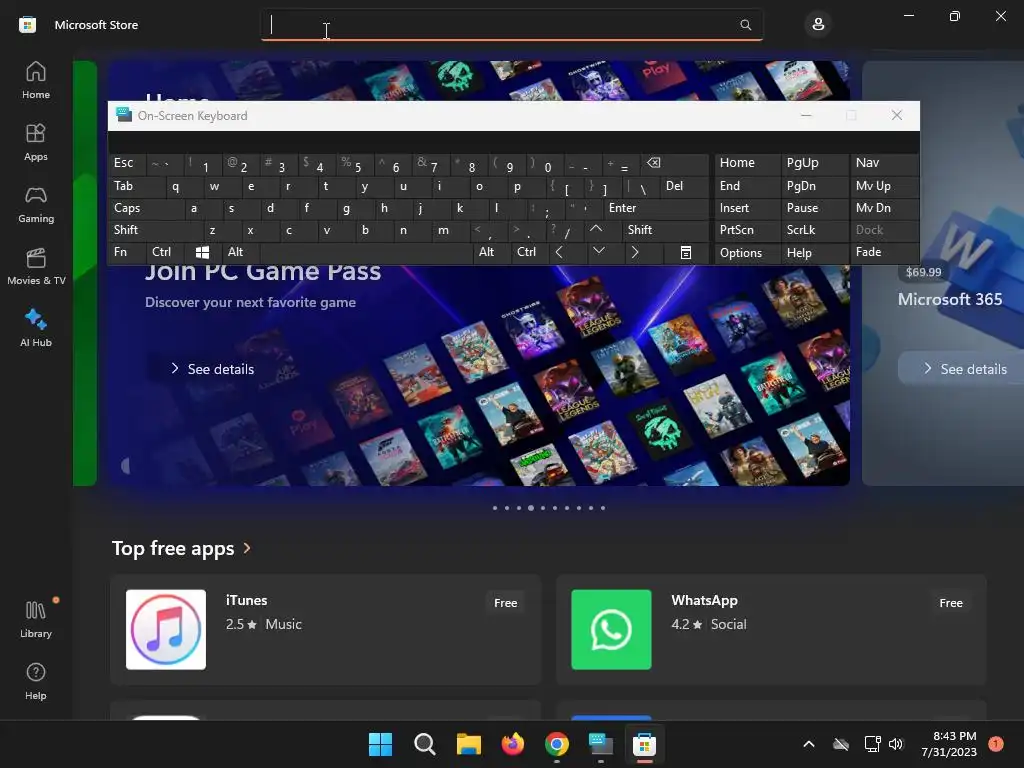Click the Insert key on keyboard
Viewport: 1024px width, 768px height.
click(747, 208)
